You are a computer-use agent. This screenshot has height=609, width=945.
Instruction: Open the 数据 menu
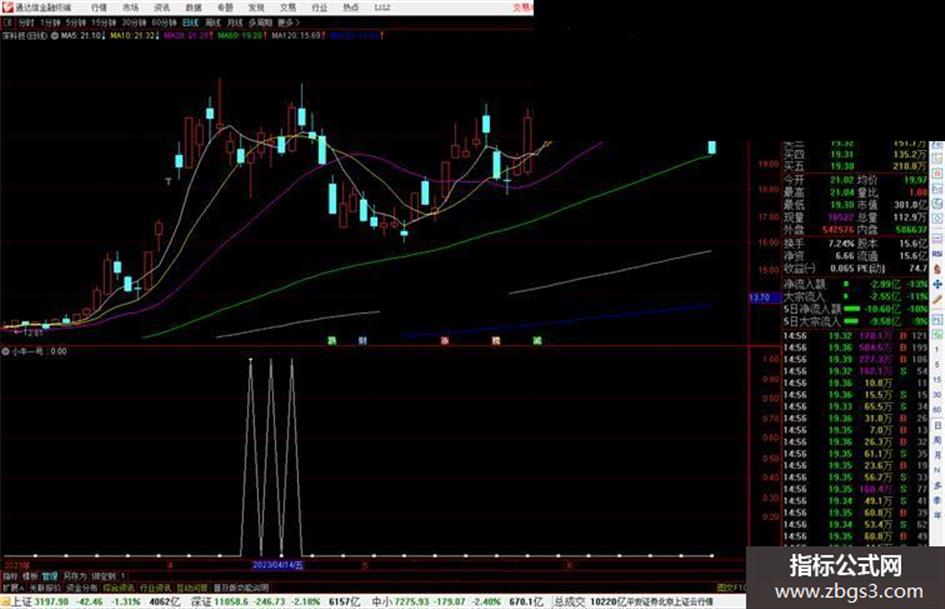click(193, 7)
